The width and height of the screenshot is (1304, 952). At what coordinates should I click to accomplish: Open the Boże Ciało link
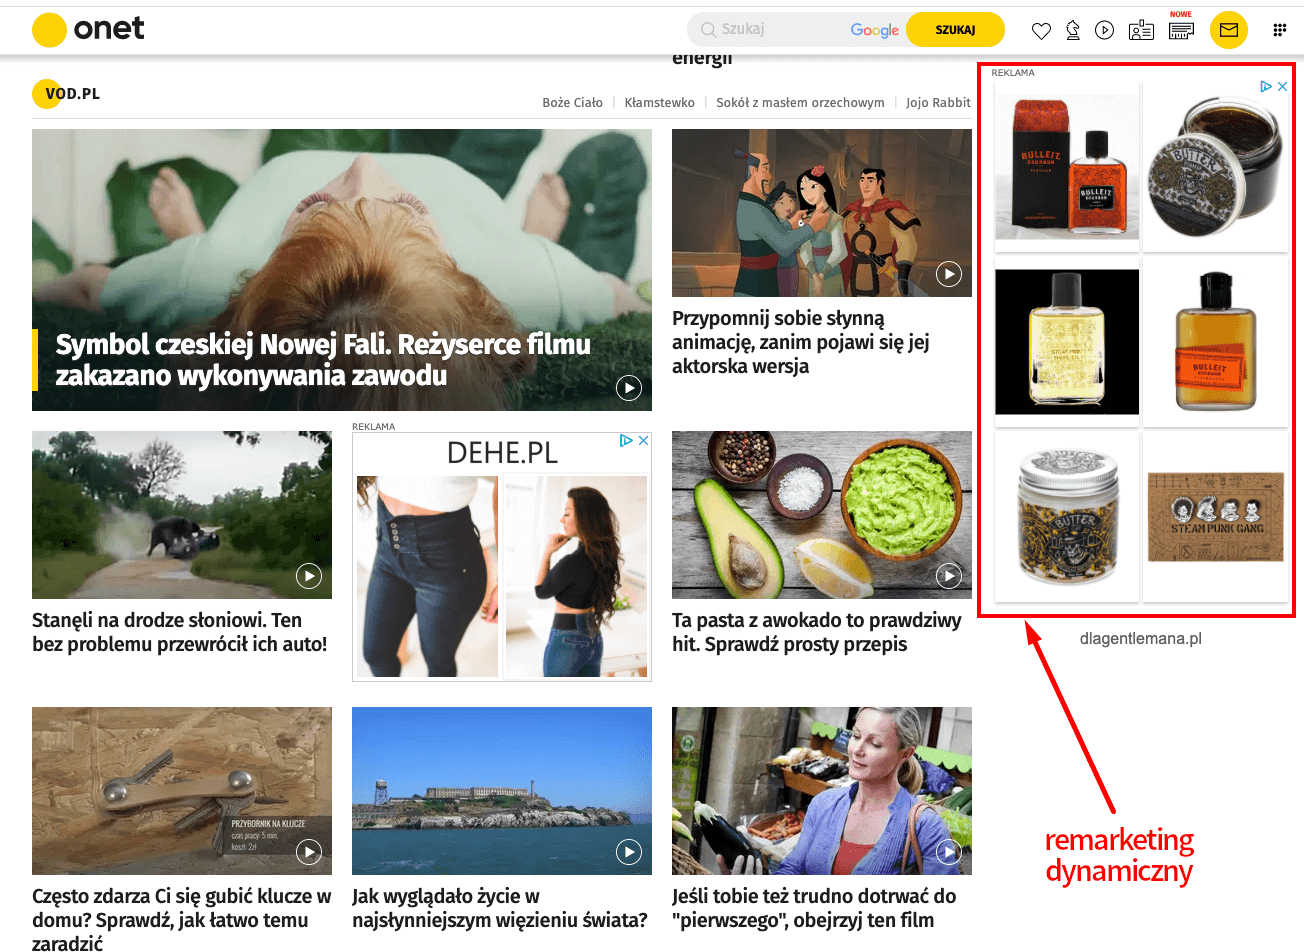572,102
